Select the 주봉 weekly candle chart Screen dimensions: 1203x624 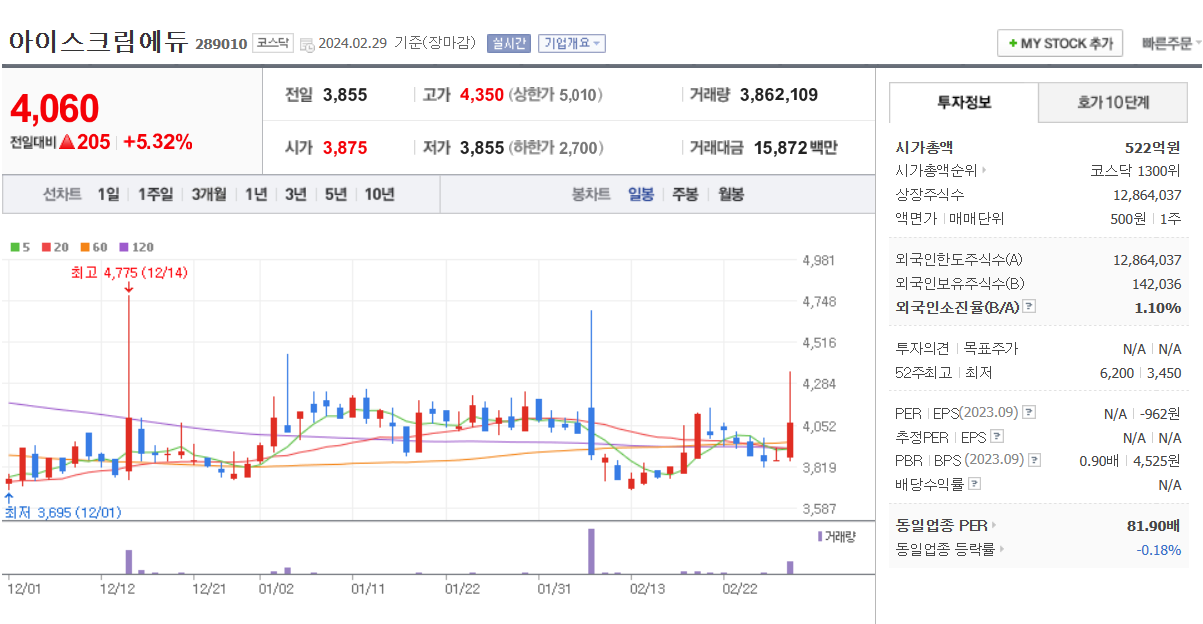pyautogui.click(x=685, y=194)
